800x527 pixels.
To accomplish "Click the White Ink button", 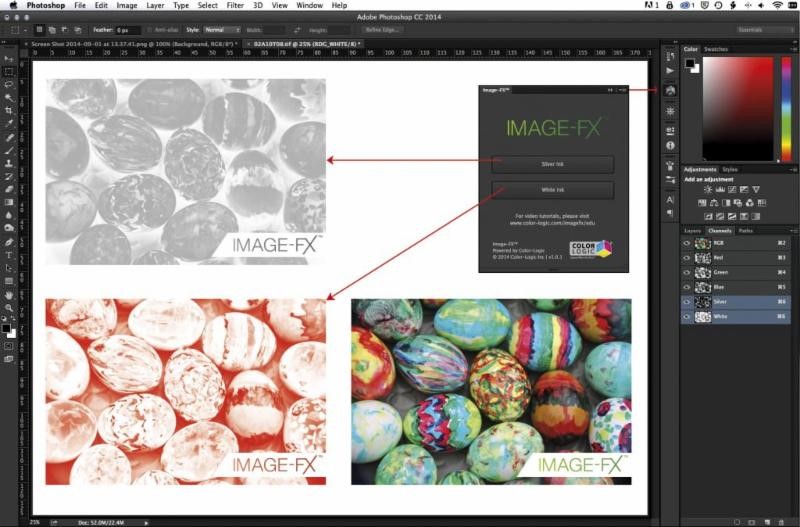I will coord(553,190).
